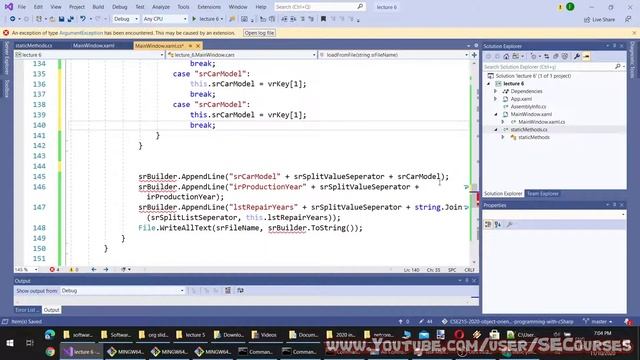Click the Properties wrench icon in Solution Explorer
Image resolution: width=640 pixels, height=360 pixels.
point(577,56)
